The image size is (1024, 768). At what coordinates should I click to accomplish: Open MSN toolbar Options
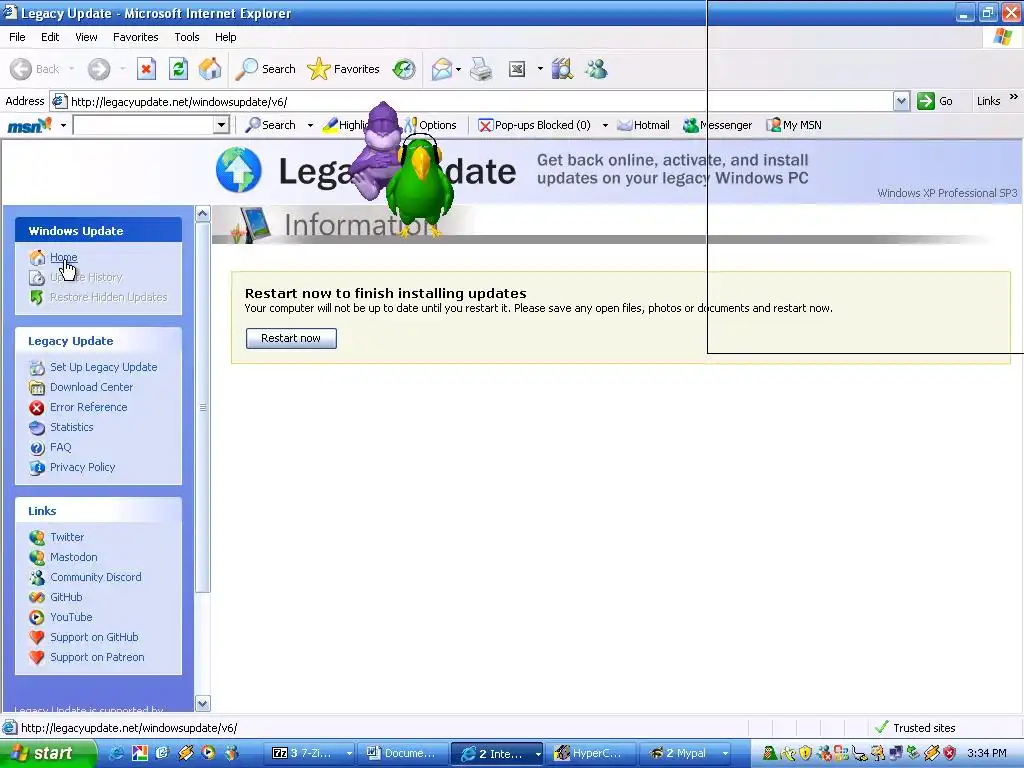pos(430,125)
